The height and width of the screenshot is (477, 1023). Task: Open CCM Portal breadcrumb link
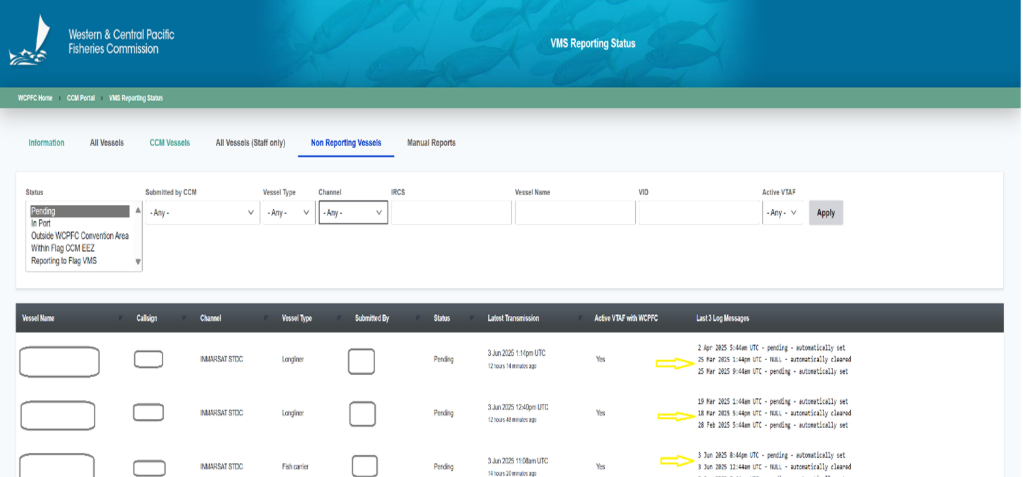[x=81, y=98]
